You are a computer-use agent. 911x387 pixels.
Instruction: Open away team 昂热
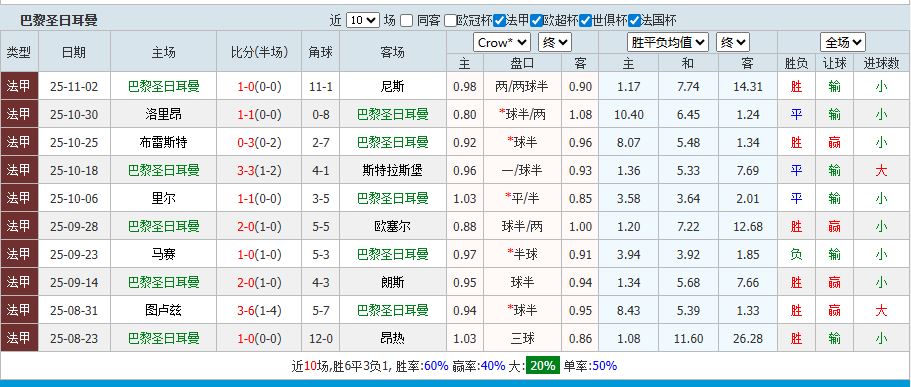pos(392,338)
